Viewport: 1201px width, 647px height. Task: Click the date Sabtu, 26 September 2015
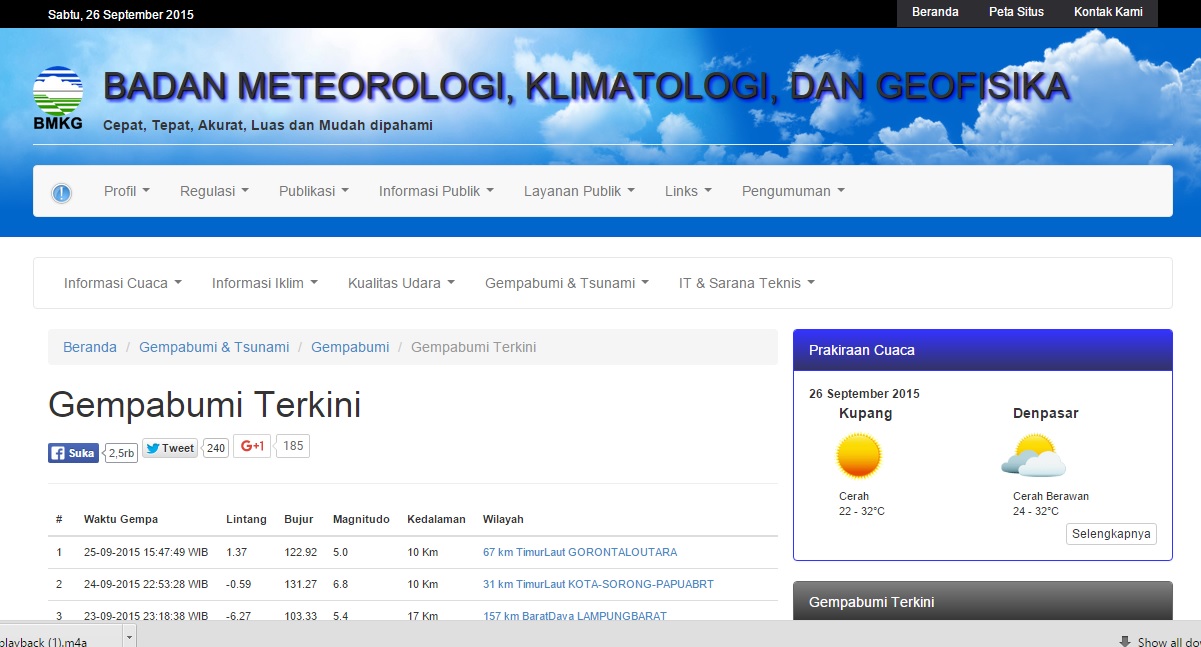click(121, 14)
